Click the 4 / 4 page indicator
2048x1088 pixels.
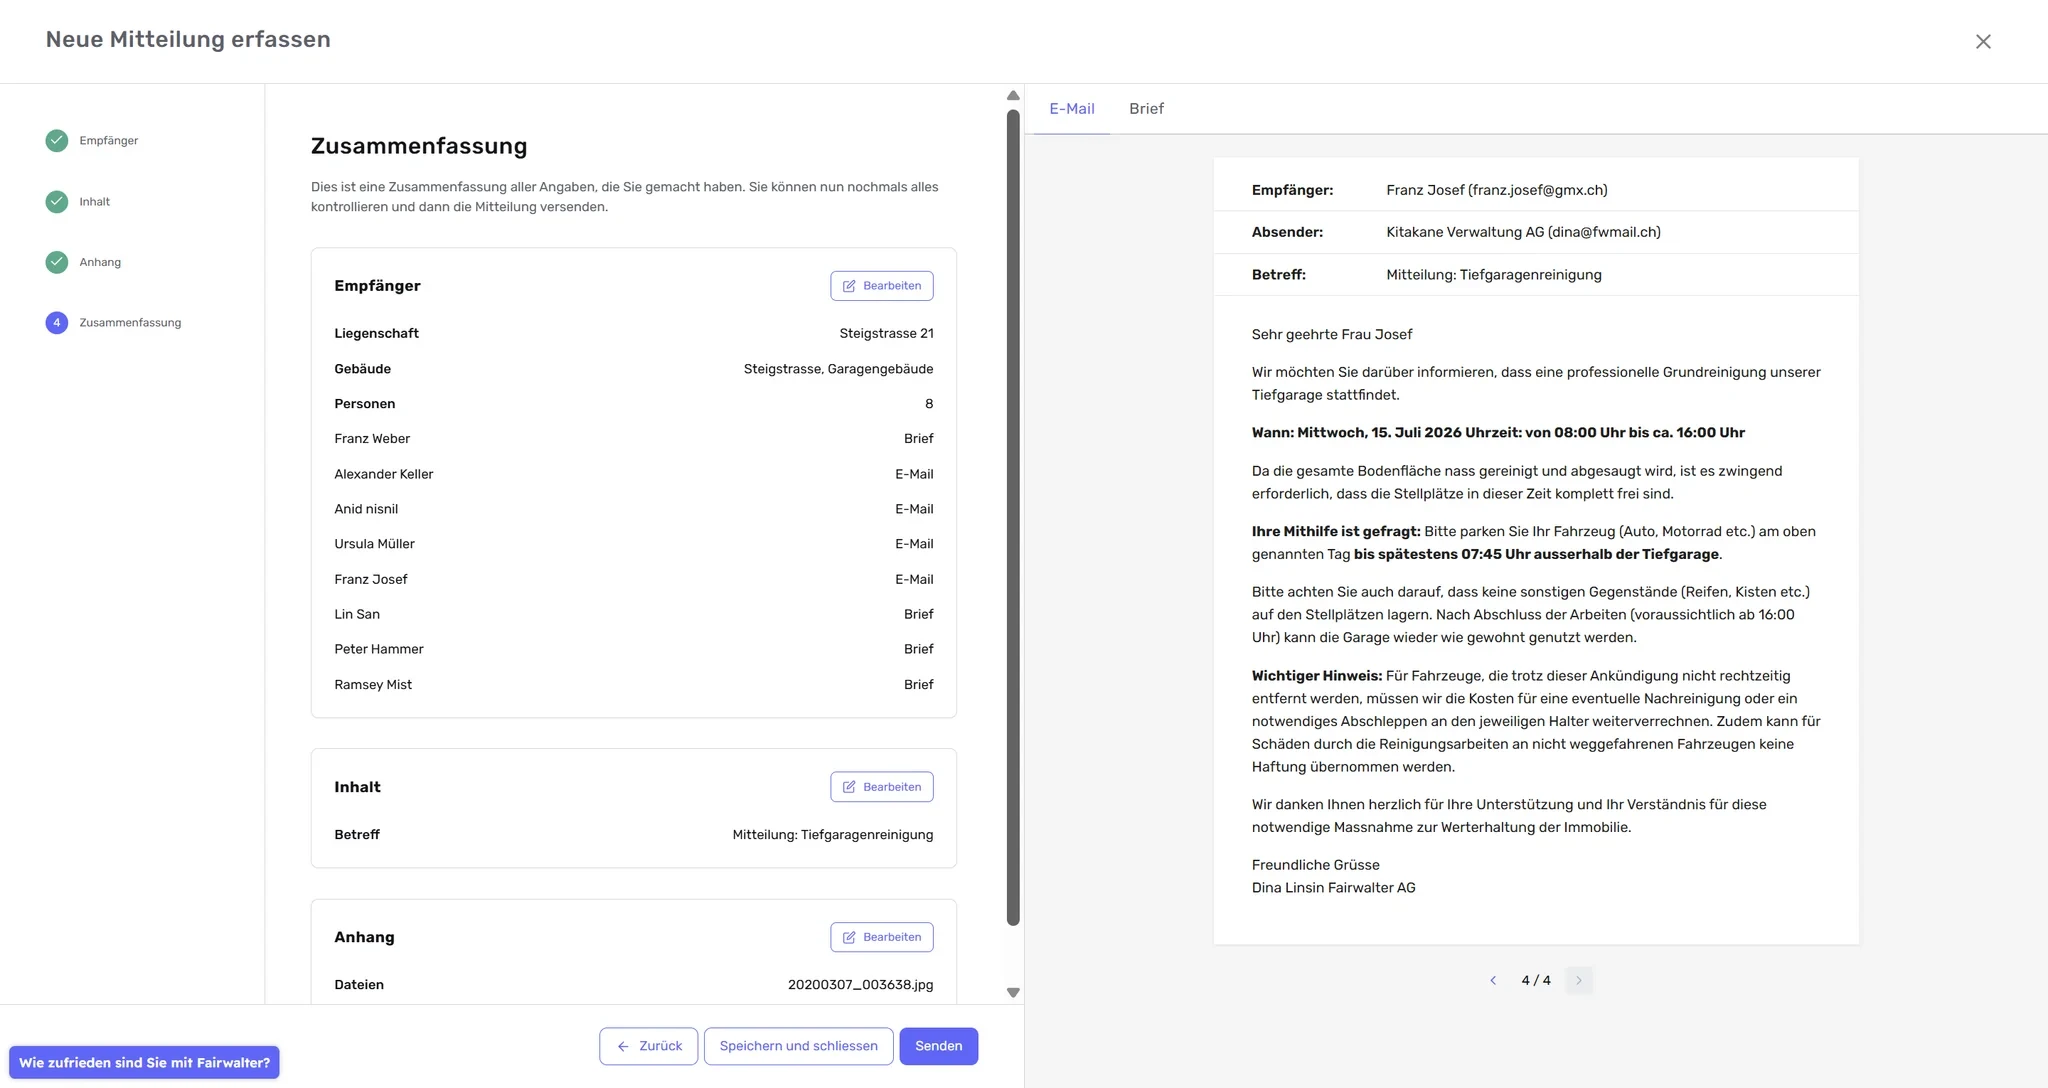(1536, 981)
